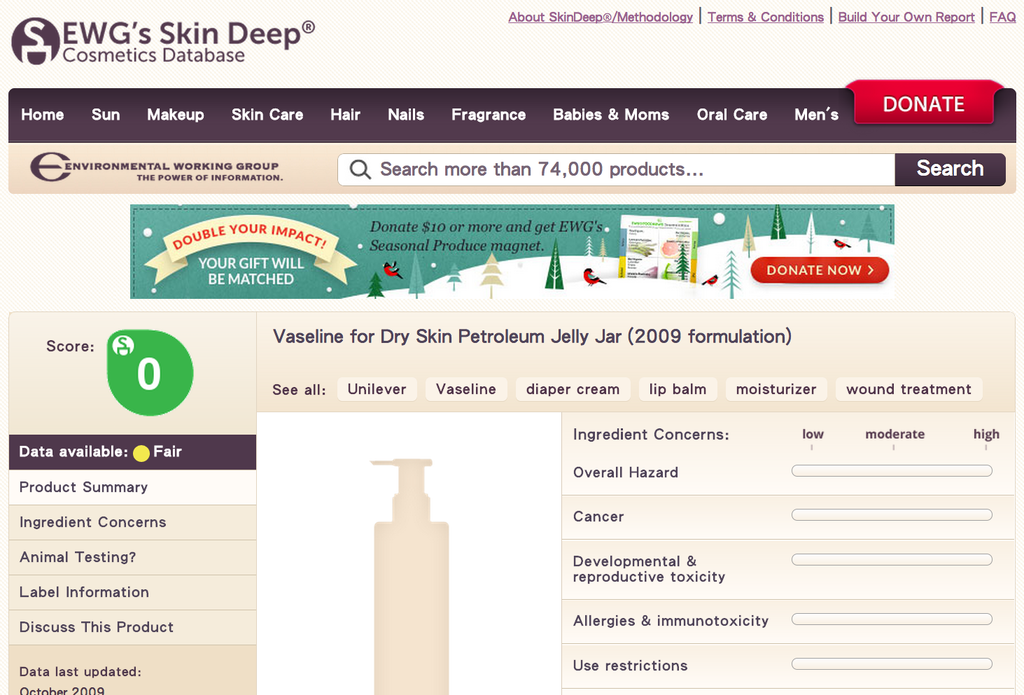This screenshot has width=1024, height=695.
Task: Click the search magnifier icon
Action: (360, 170)
